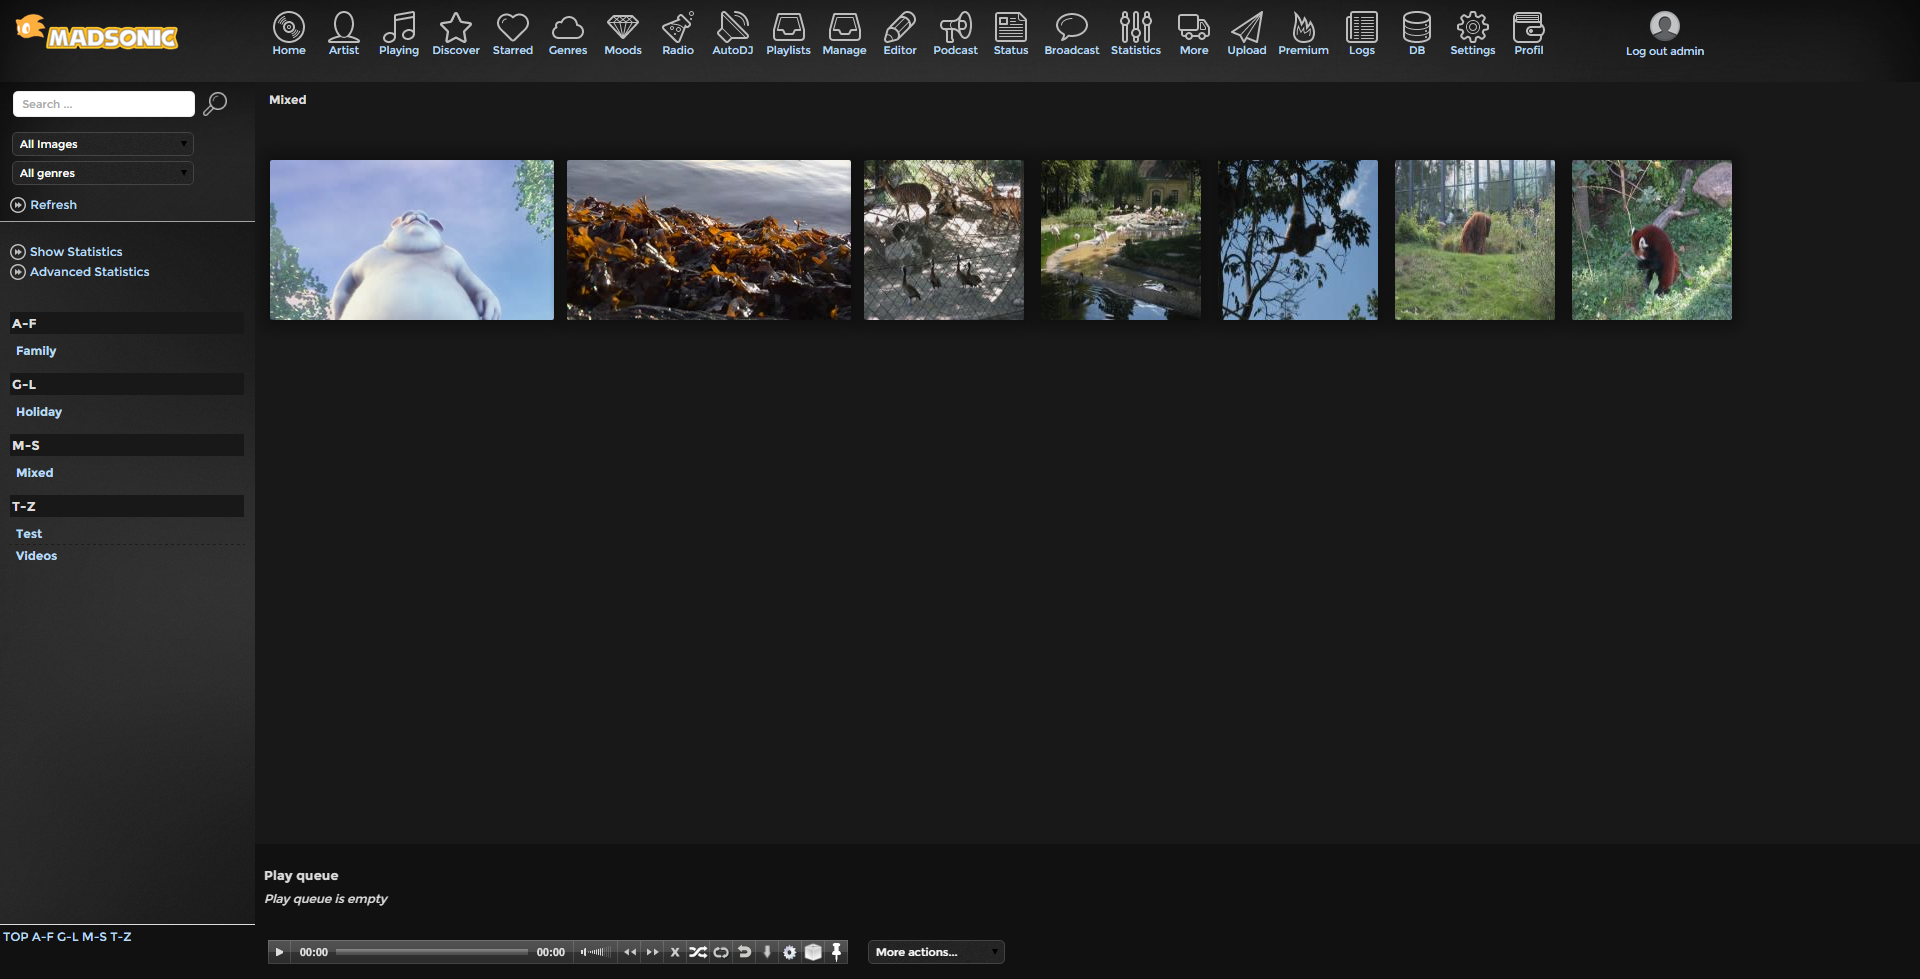Open the All Images dropdown
The image size is (1920, 979).
tap(103, 144)
